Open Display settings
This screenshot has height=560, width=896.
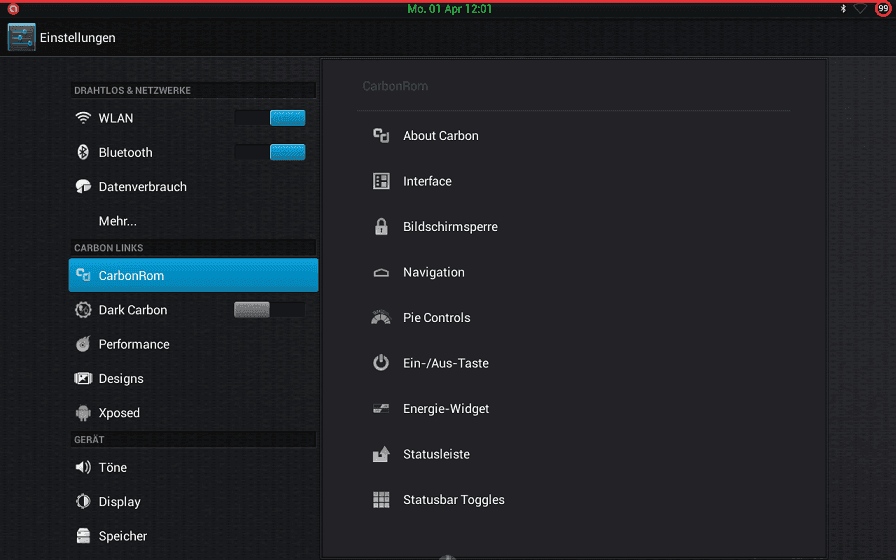(x=193, y=502)
